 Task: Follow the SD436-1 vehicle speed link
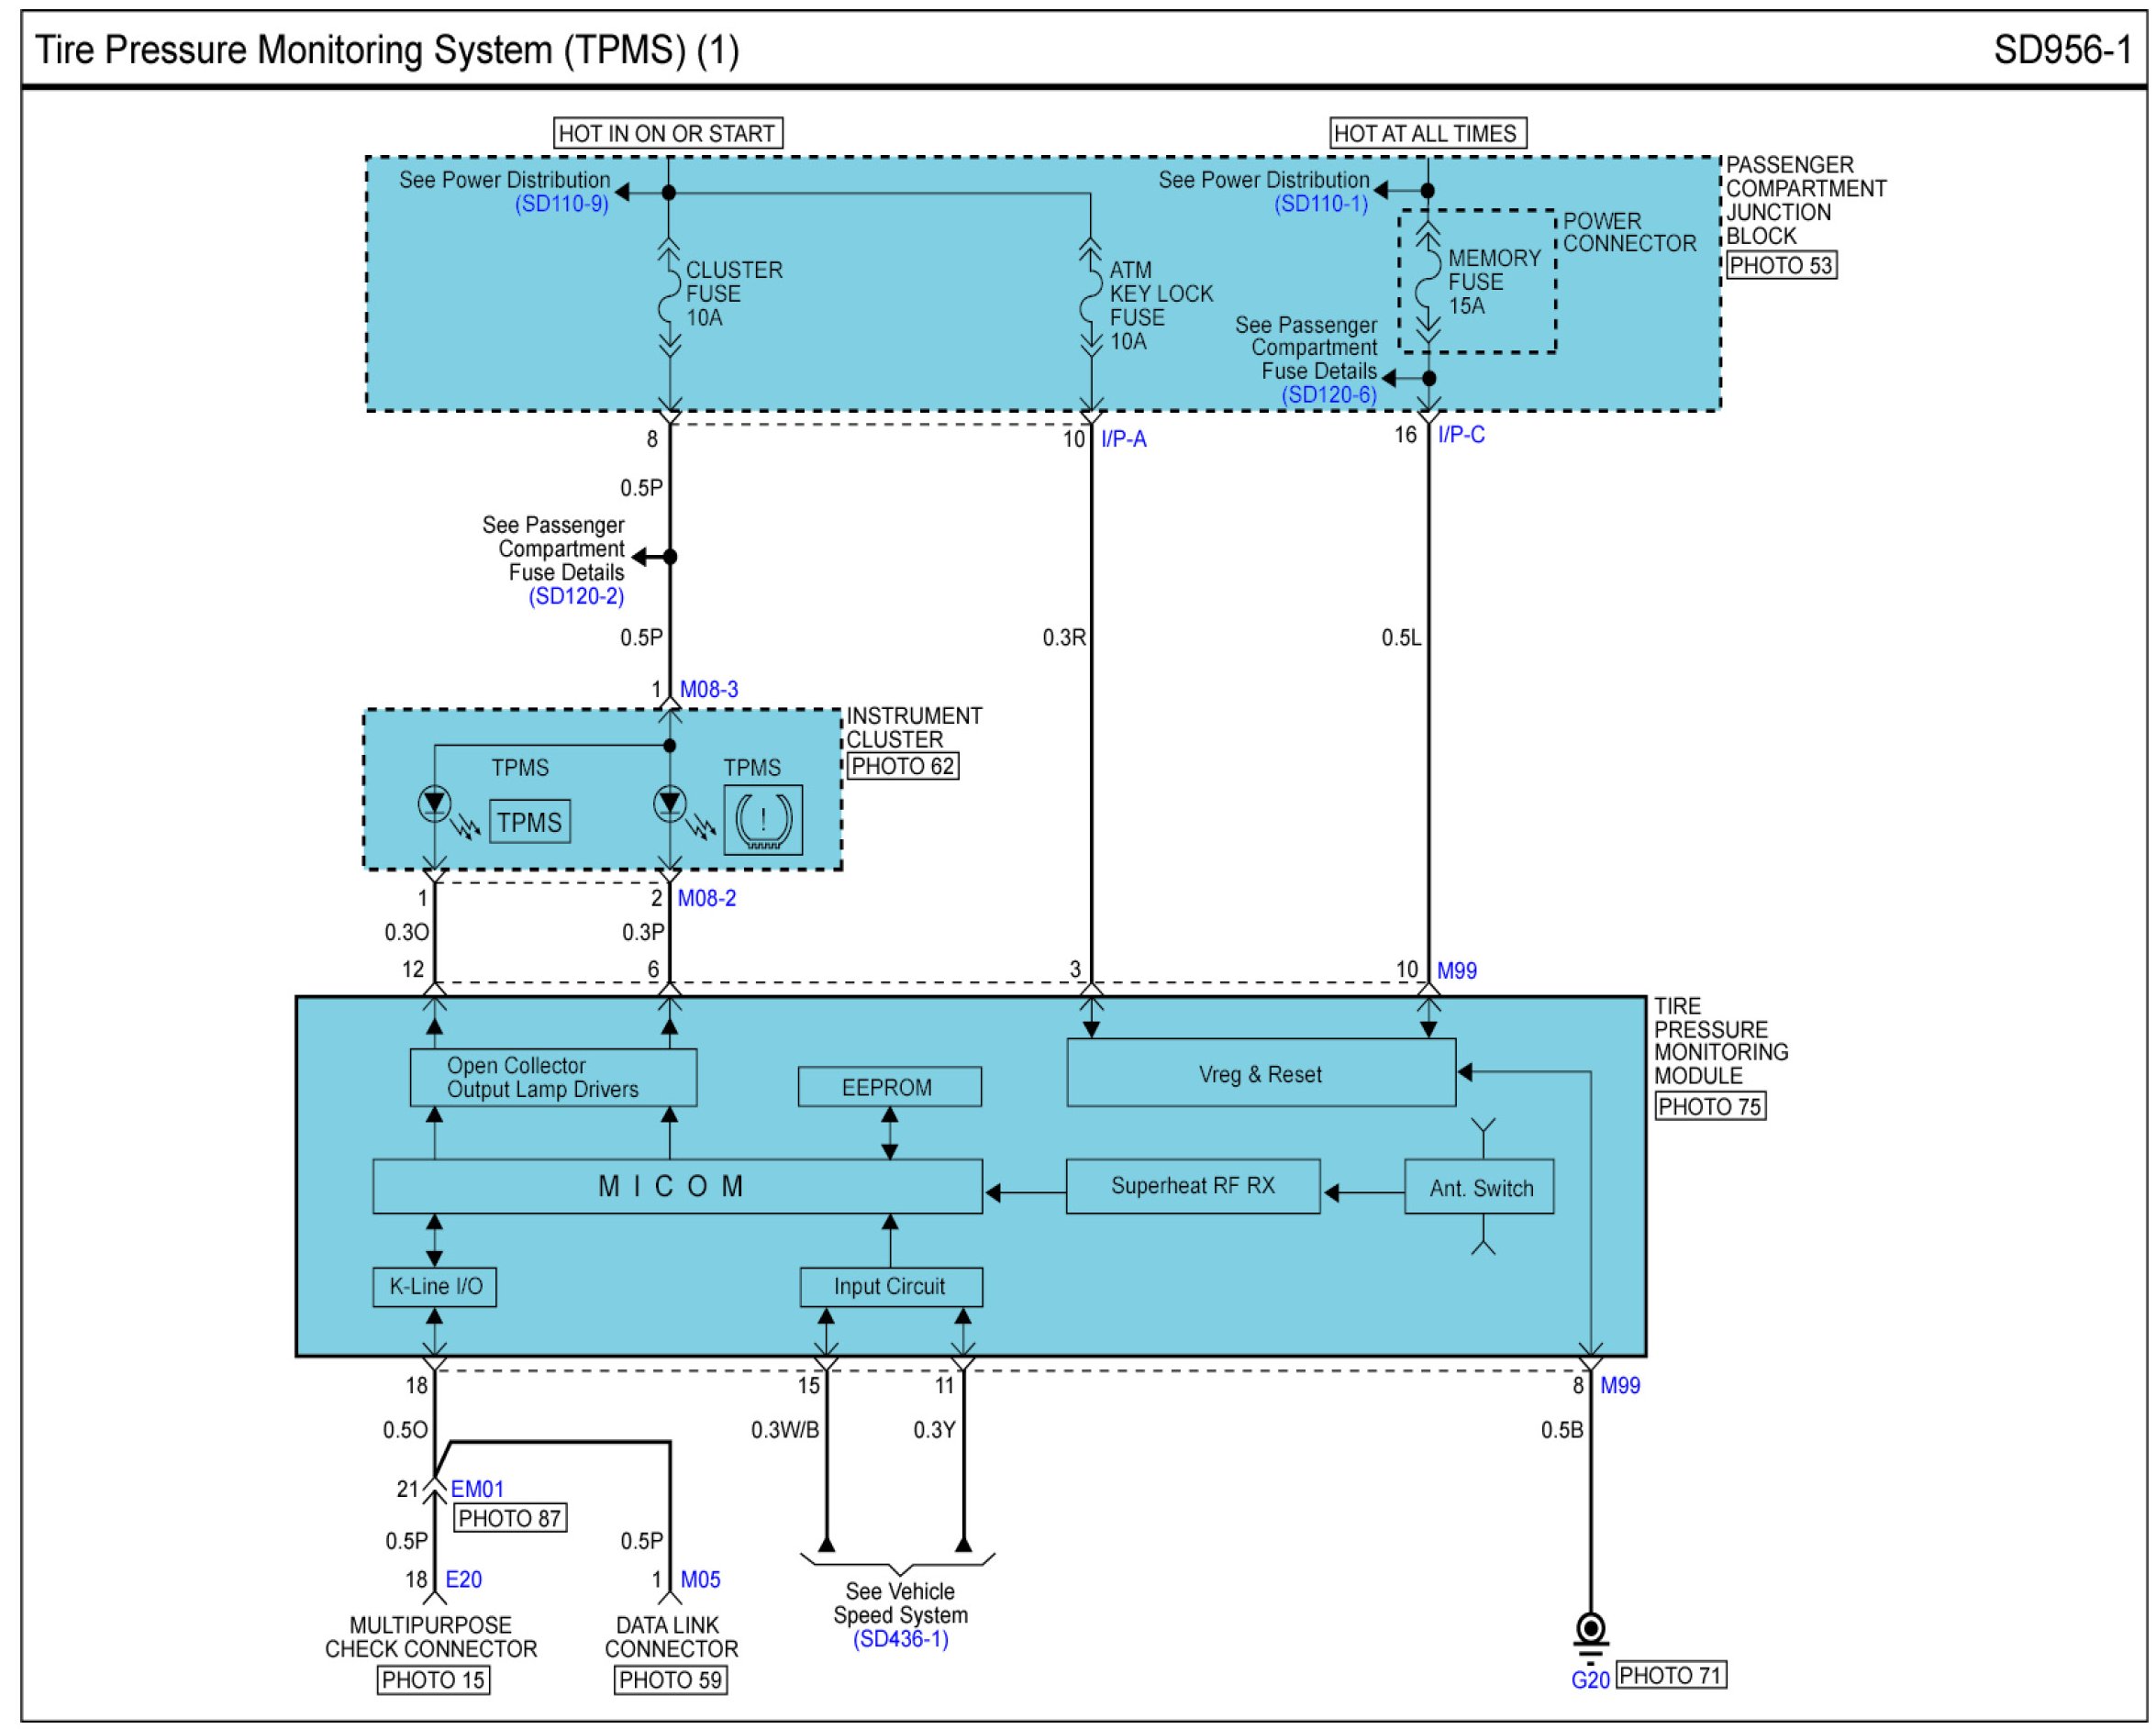pos(900,1639)
